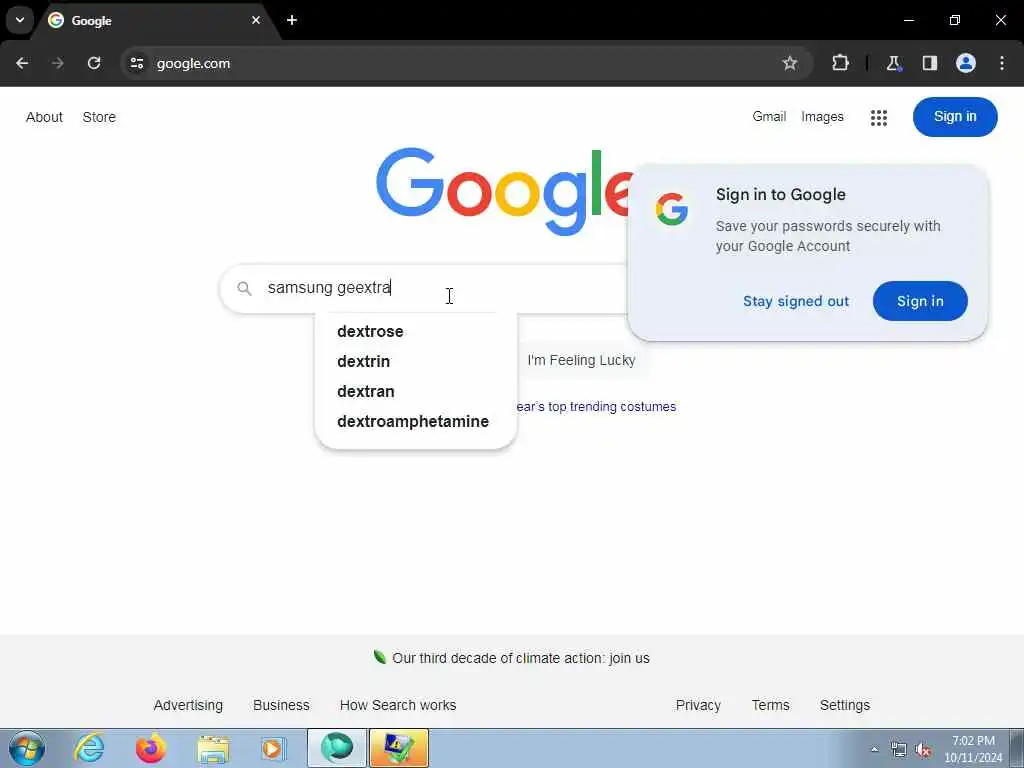1024x768 pixels.
Task: Open the About link
Action: pyautogui.click(x=44, y=117)
